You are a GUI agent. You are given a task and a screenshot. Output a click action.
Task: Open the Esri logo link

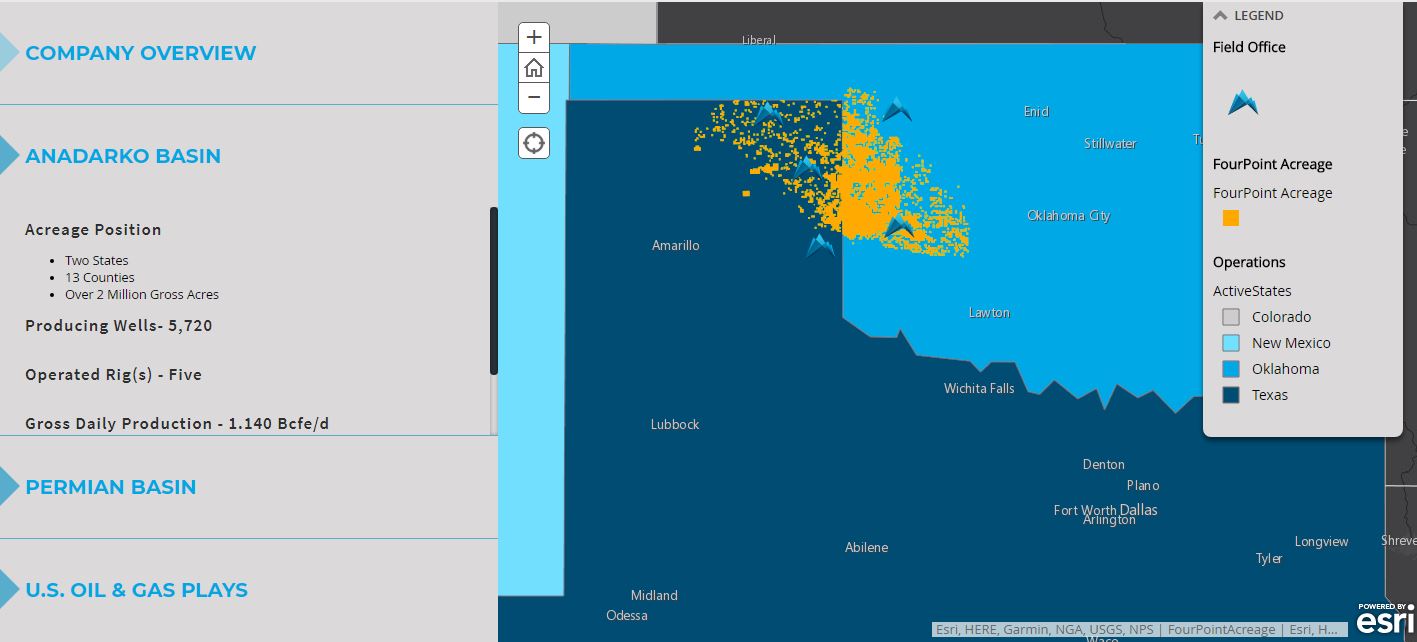click(x=1385, y=619)
